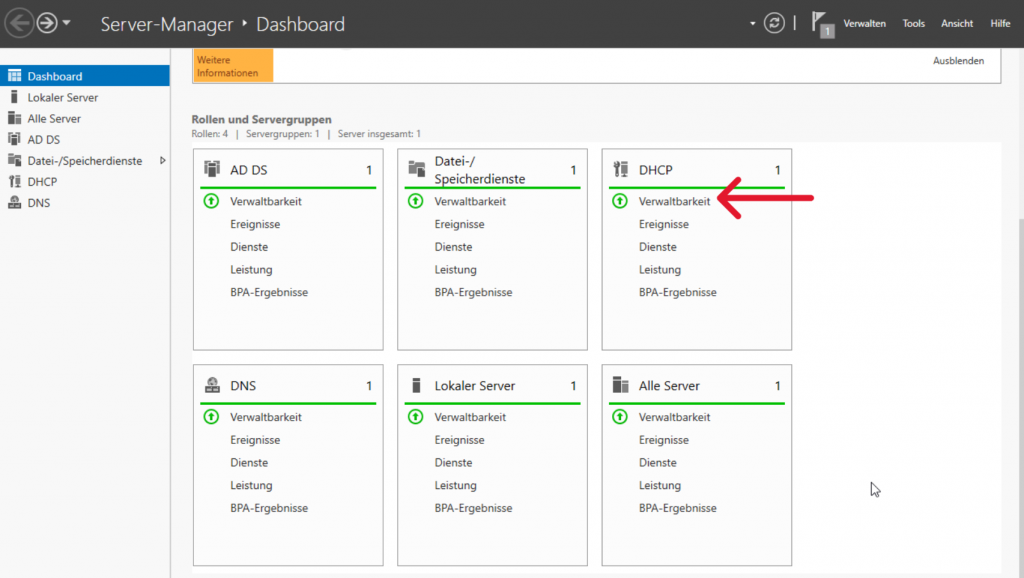Open Verwaltbarkeit in DHCP tile
Screen dimensions: 1024x578
(x=674, y=201)
